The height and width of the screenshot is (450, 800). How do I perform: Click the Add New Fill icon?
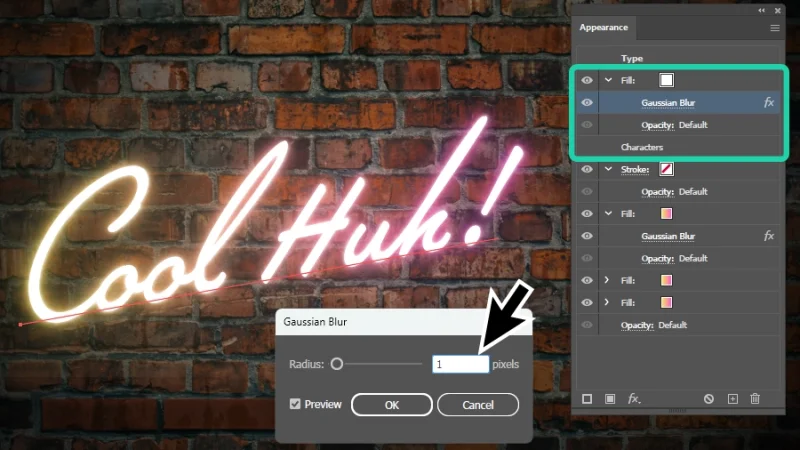pos(610,398)
